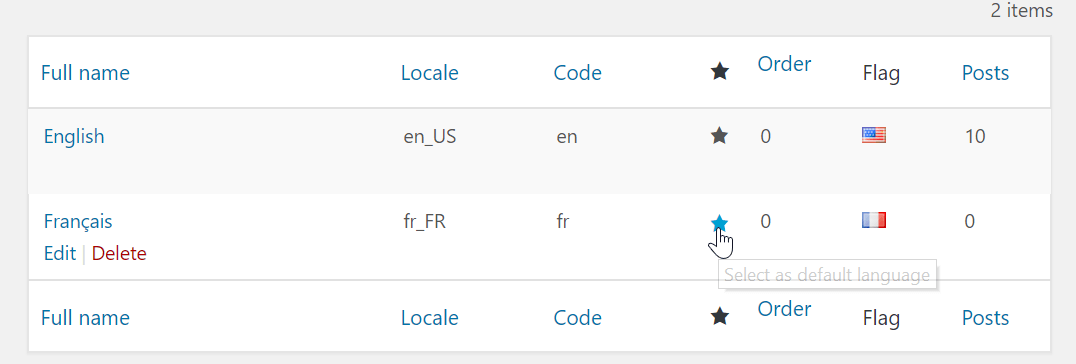
Task: Click the French flag icon
Action: (874, 220)
